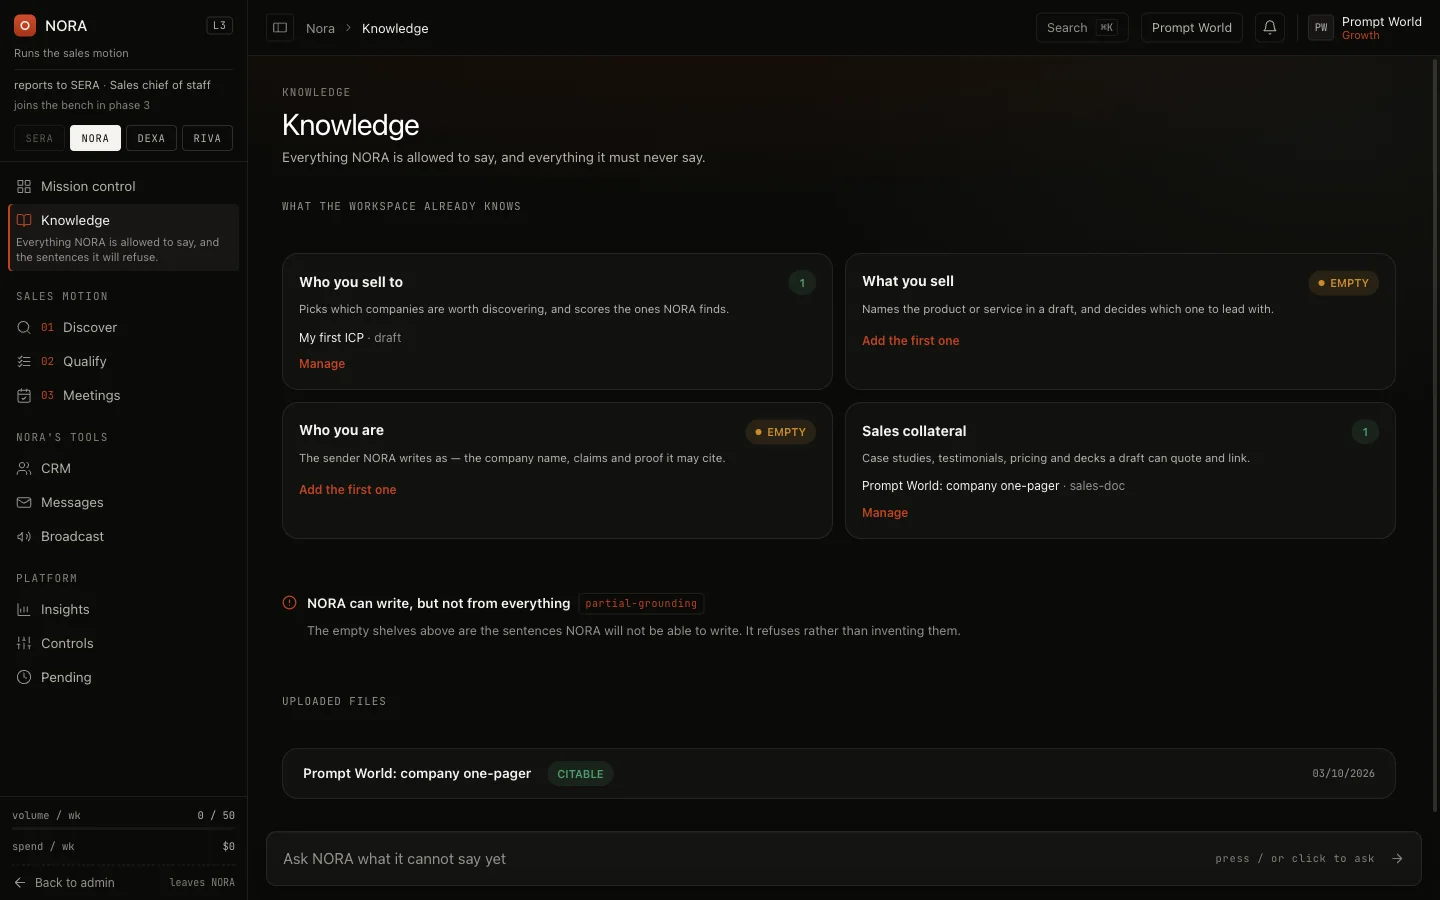Screen dimensions: 1440x900
Task: Open the CRM tool
Action: tap(124, 469)
